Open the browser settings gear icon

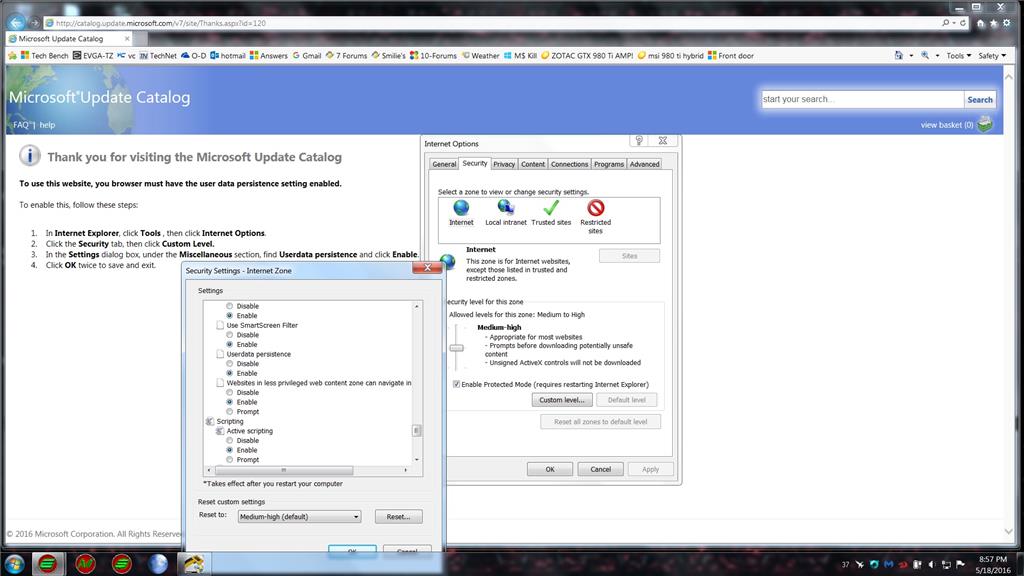coord(1006,23)
